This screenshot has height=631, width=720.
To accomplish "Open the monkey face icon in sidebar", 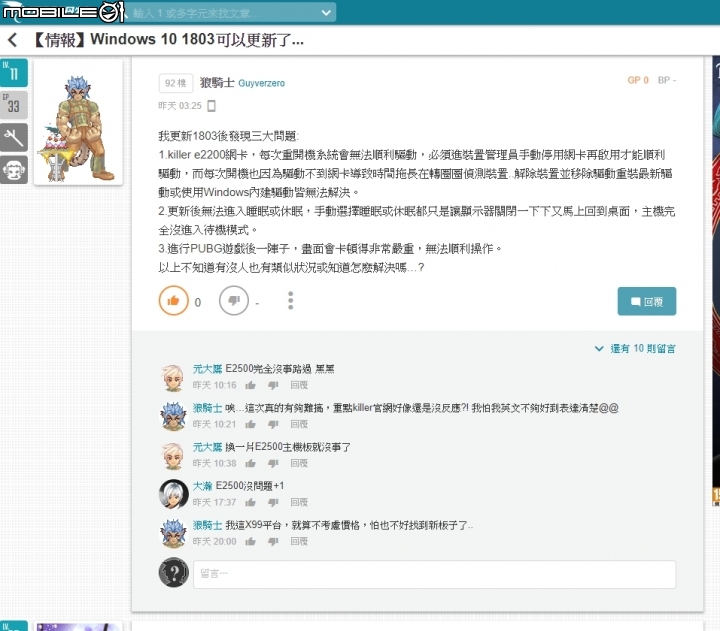I will pyautogui.click(x=14, y=170).
